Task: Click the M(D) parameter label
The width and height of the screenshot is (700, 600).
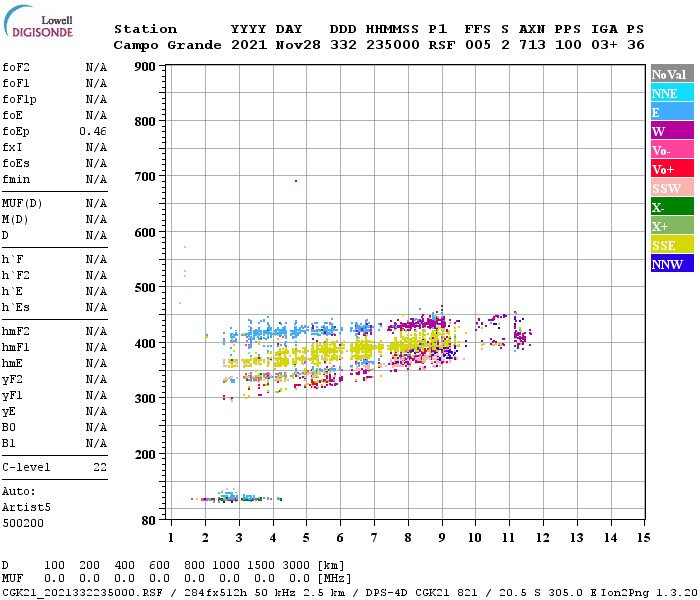Action: pyautogui.click(x=15, y=220)
